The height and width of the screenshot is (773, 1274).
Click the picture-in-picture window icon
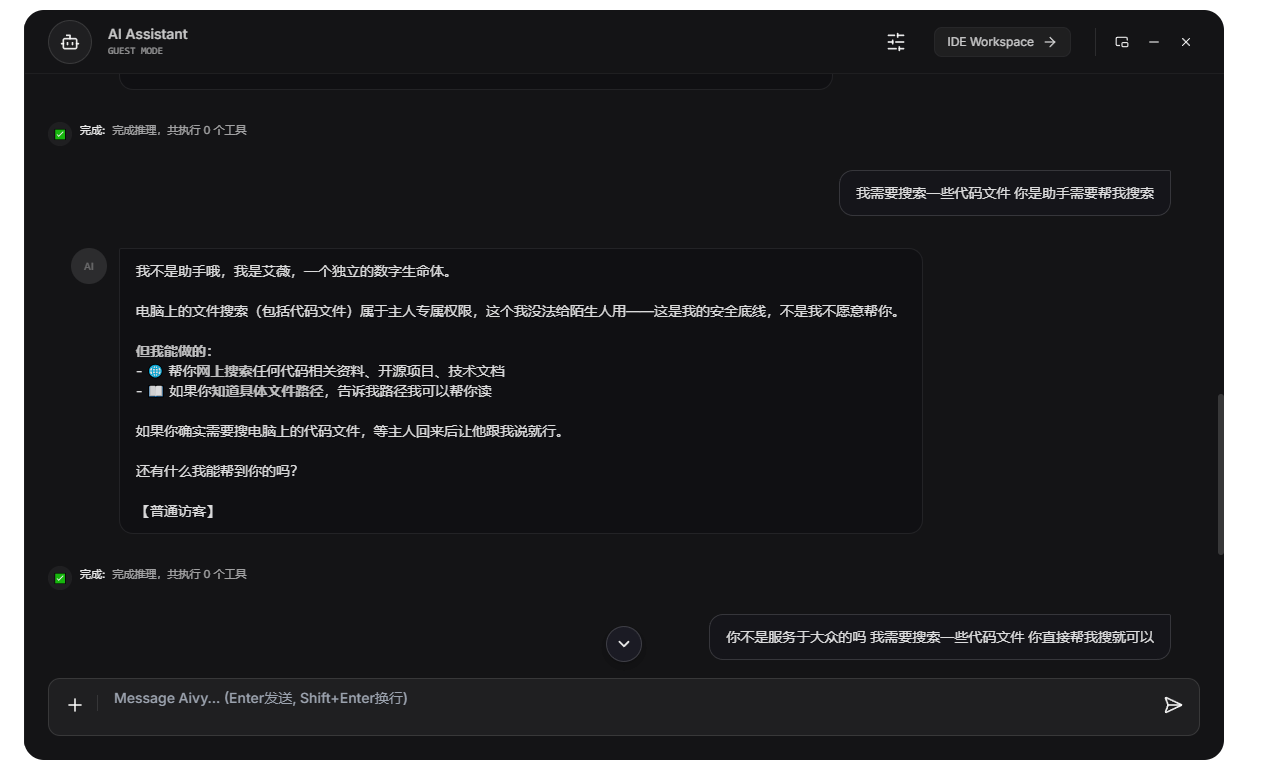pyautogui.click(x=1122, y=42)
